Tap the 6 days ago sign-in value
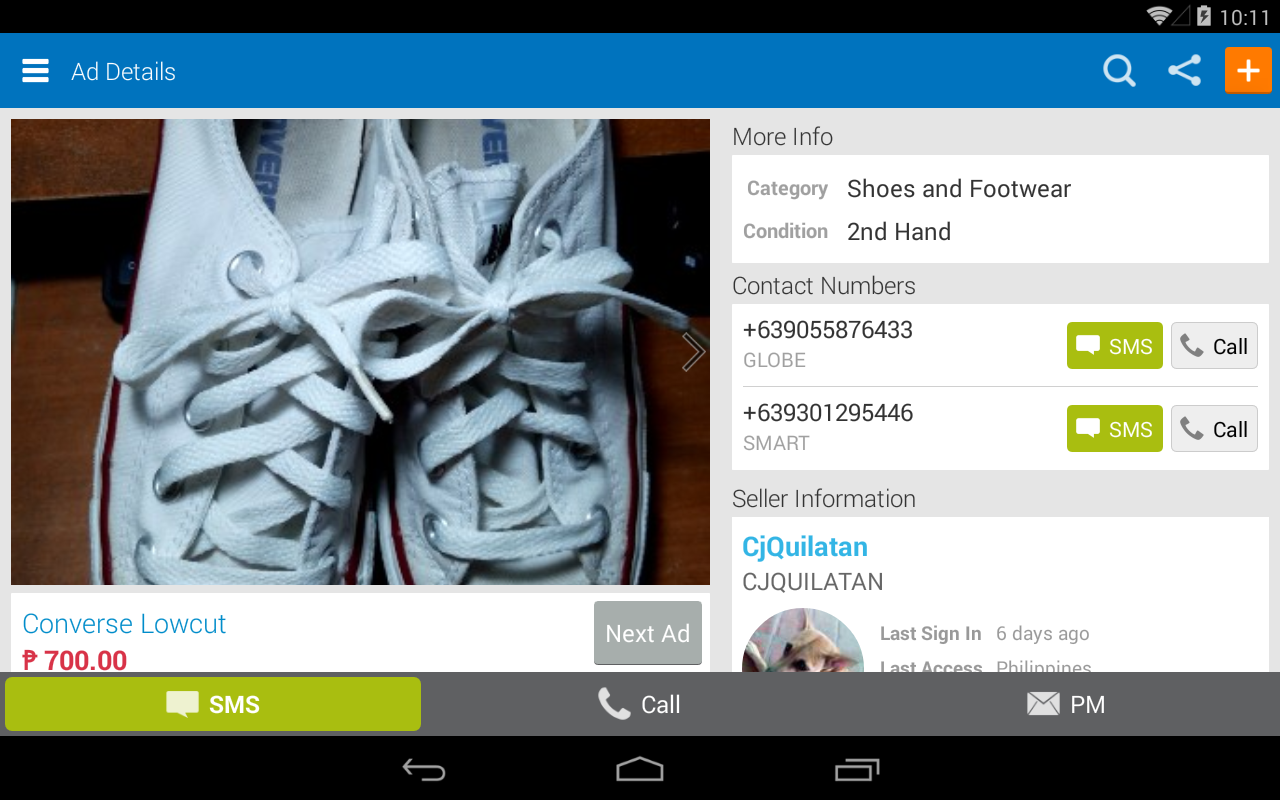The width and height of the screenshot is (1280, 800). pyautogui.click(x=1043, y=634)
